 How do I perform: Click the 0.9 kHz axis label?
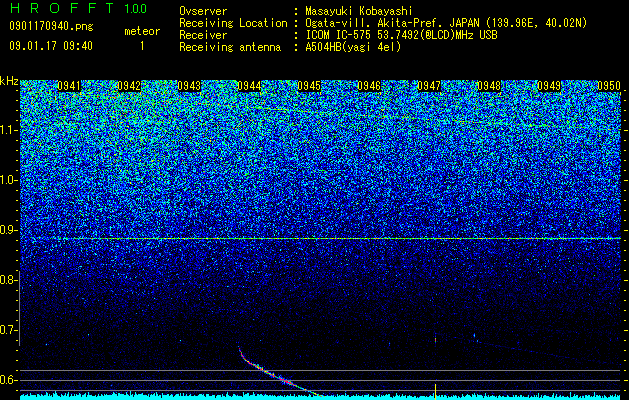click(9, 230)
